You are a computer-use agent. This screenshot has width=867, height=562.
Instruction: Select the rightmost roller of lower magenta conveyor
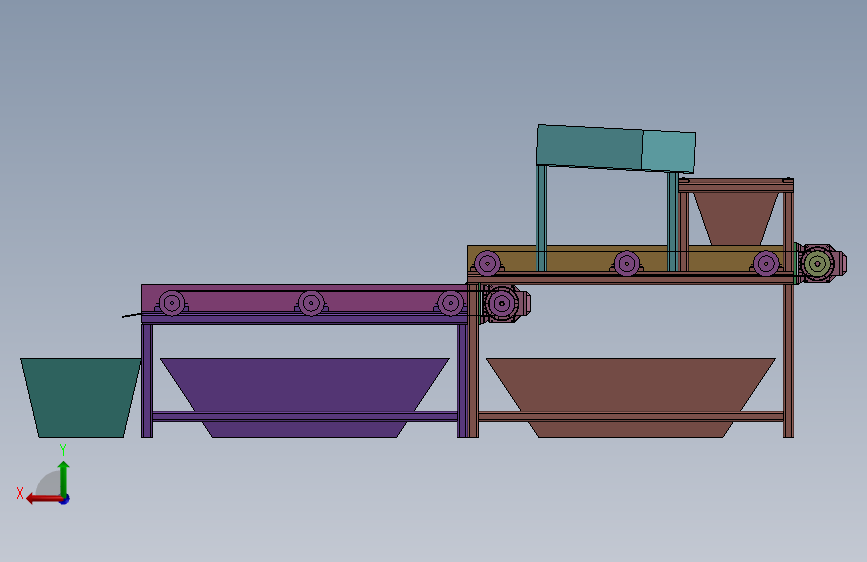[x=451, y=303]
